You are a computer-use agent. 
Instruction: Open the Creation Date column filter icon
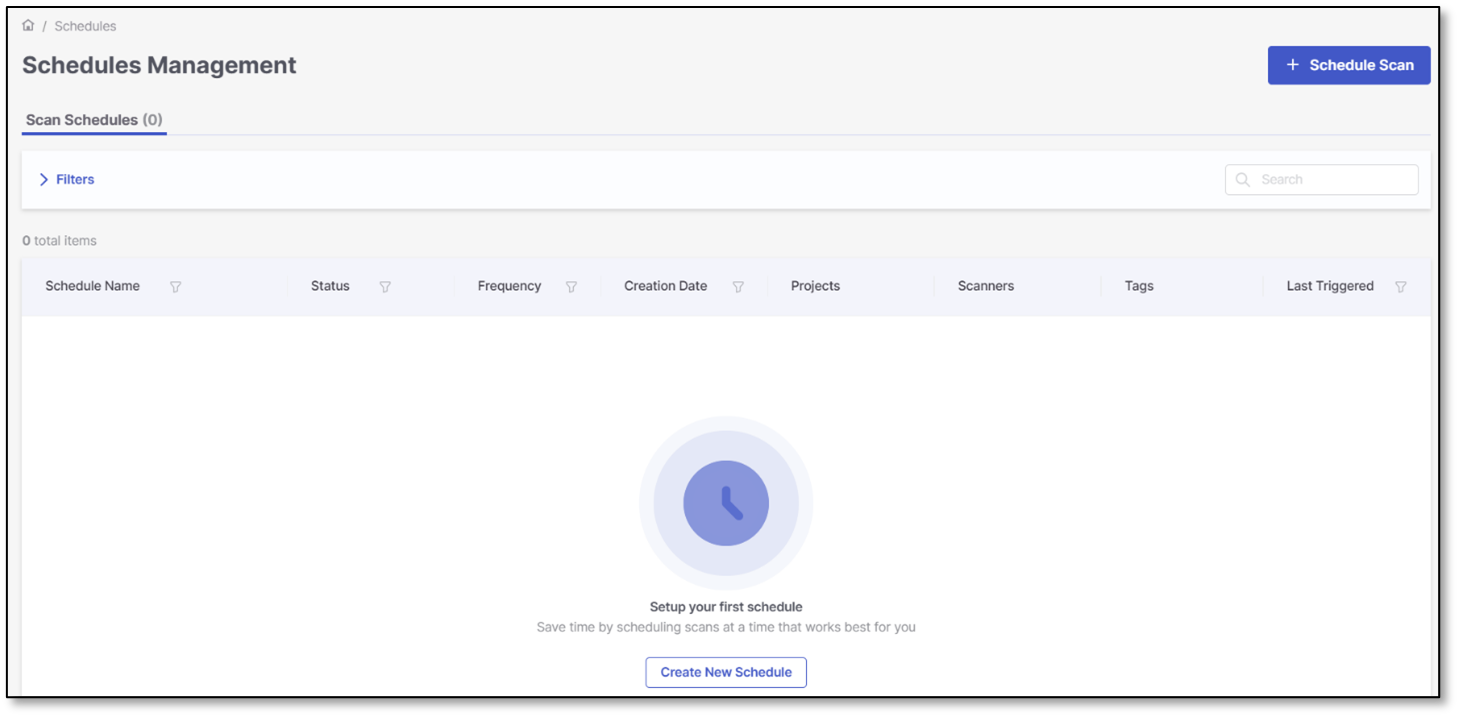(x=738, y=287)
